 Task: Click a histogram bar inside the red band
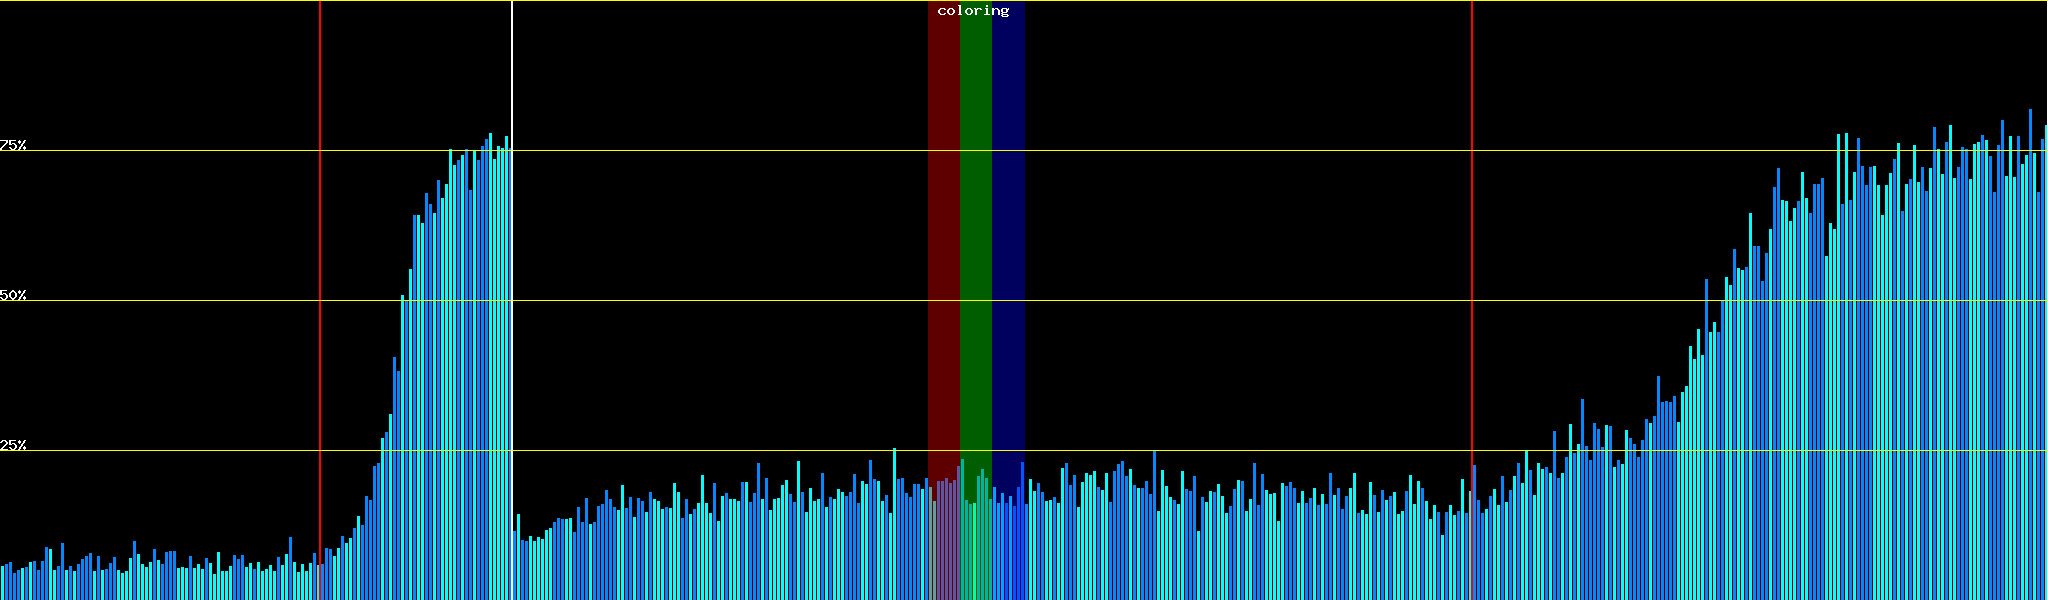click(942, 540)
